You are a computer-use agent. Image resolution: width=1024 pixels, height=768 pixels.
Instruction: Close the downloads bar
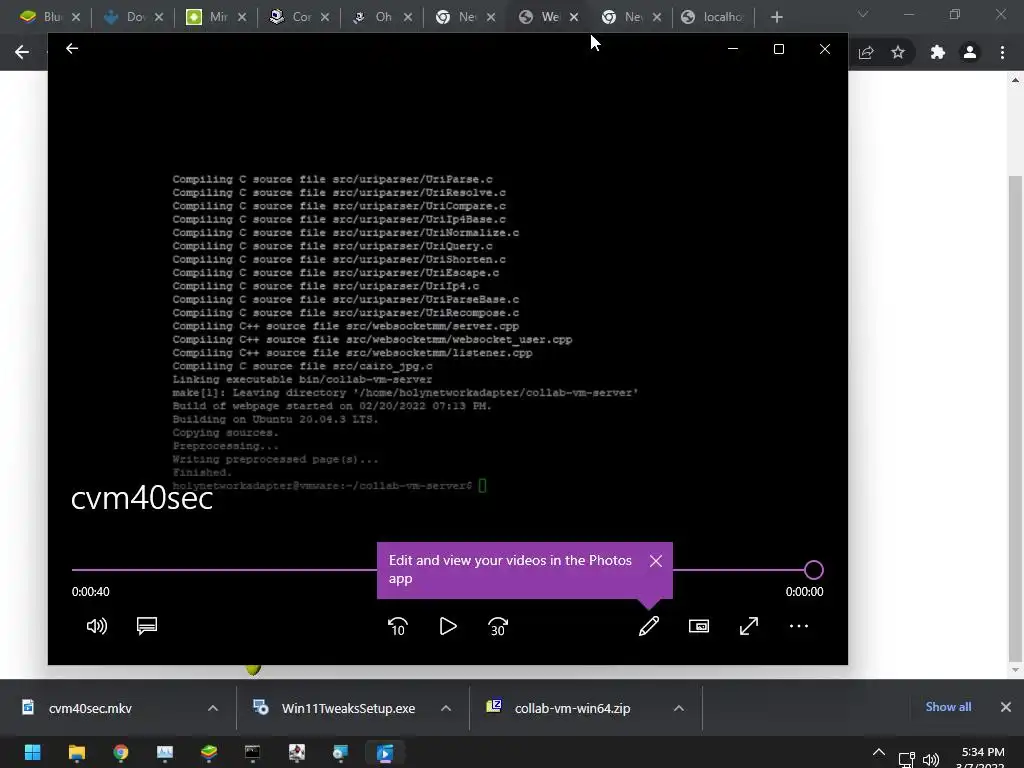pos(1006,707)
